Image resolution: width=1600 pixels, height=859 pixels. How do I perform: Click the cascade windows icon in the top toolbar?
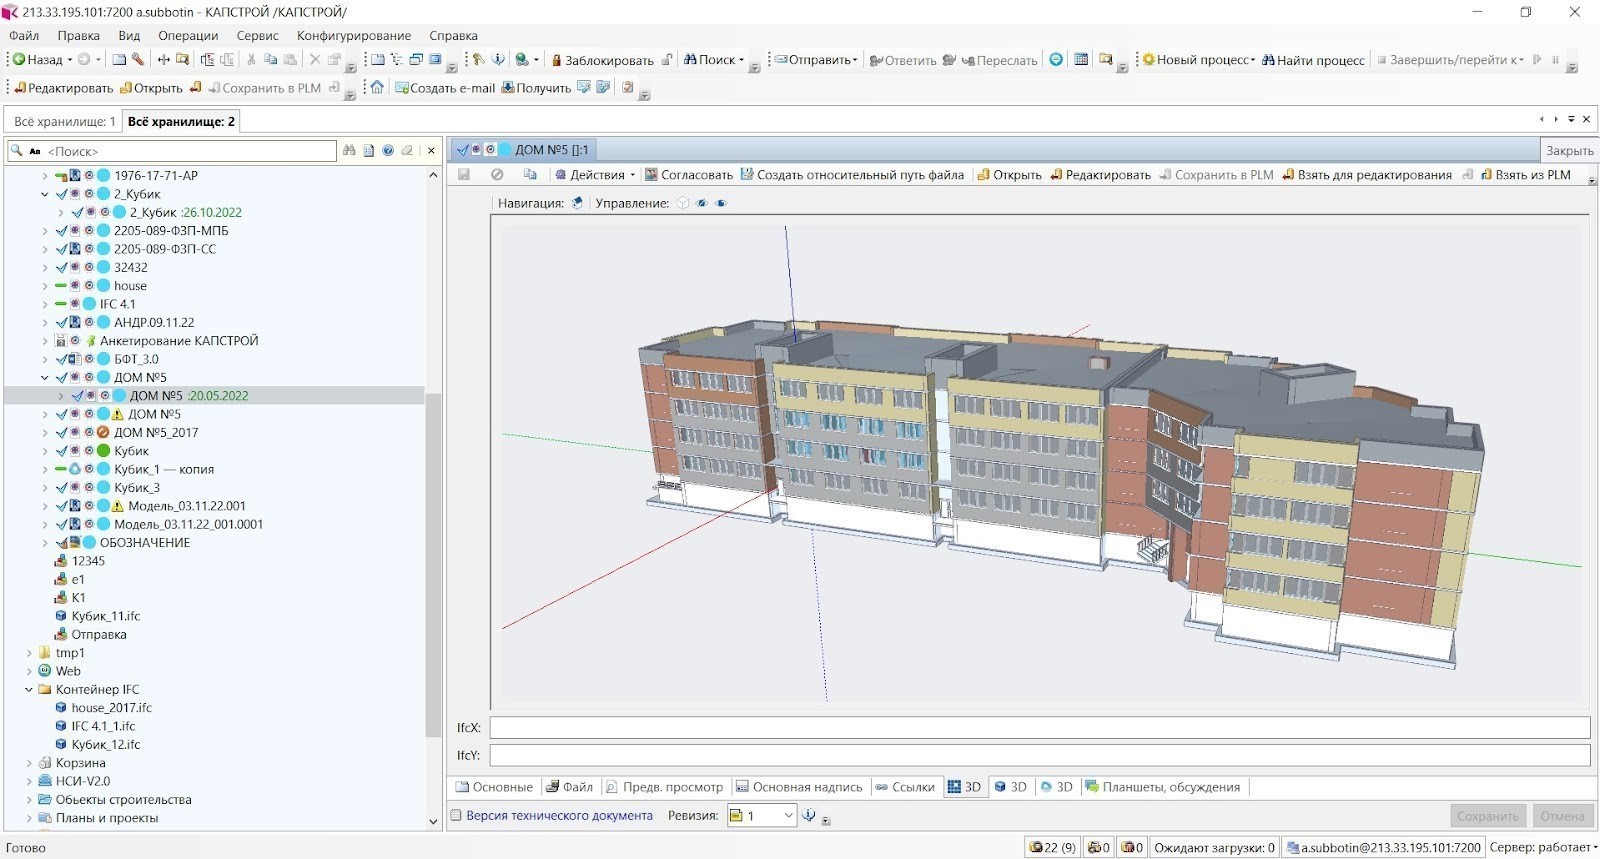point(416,60)
